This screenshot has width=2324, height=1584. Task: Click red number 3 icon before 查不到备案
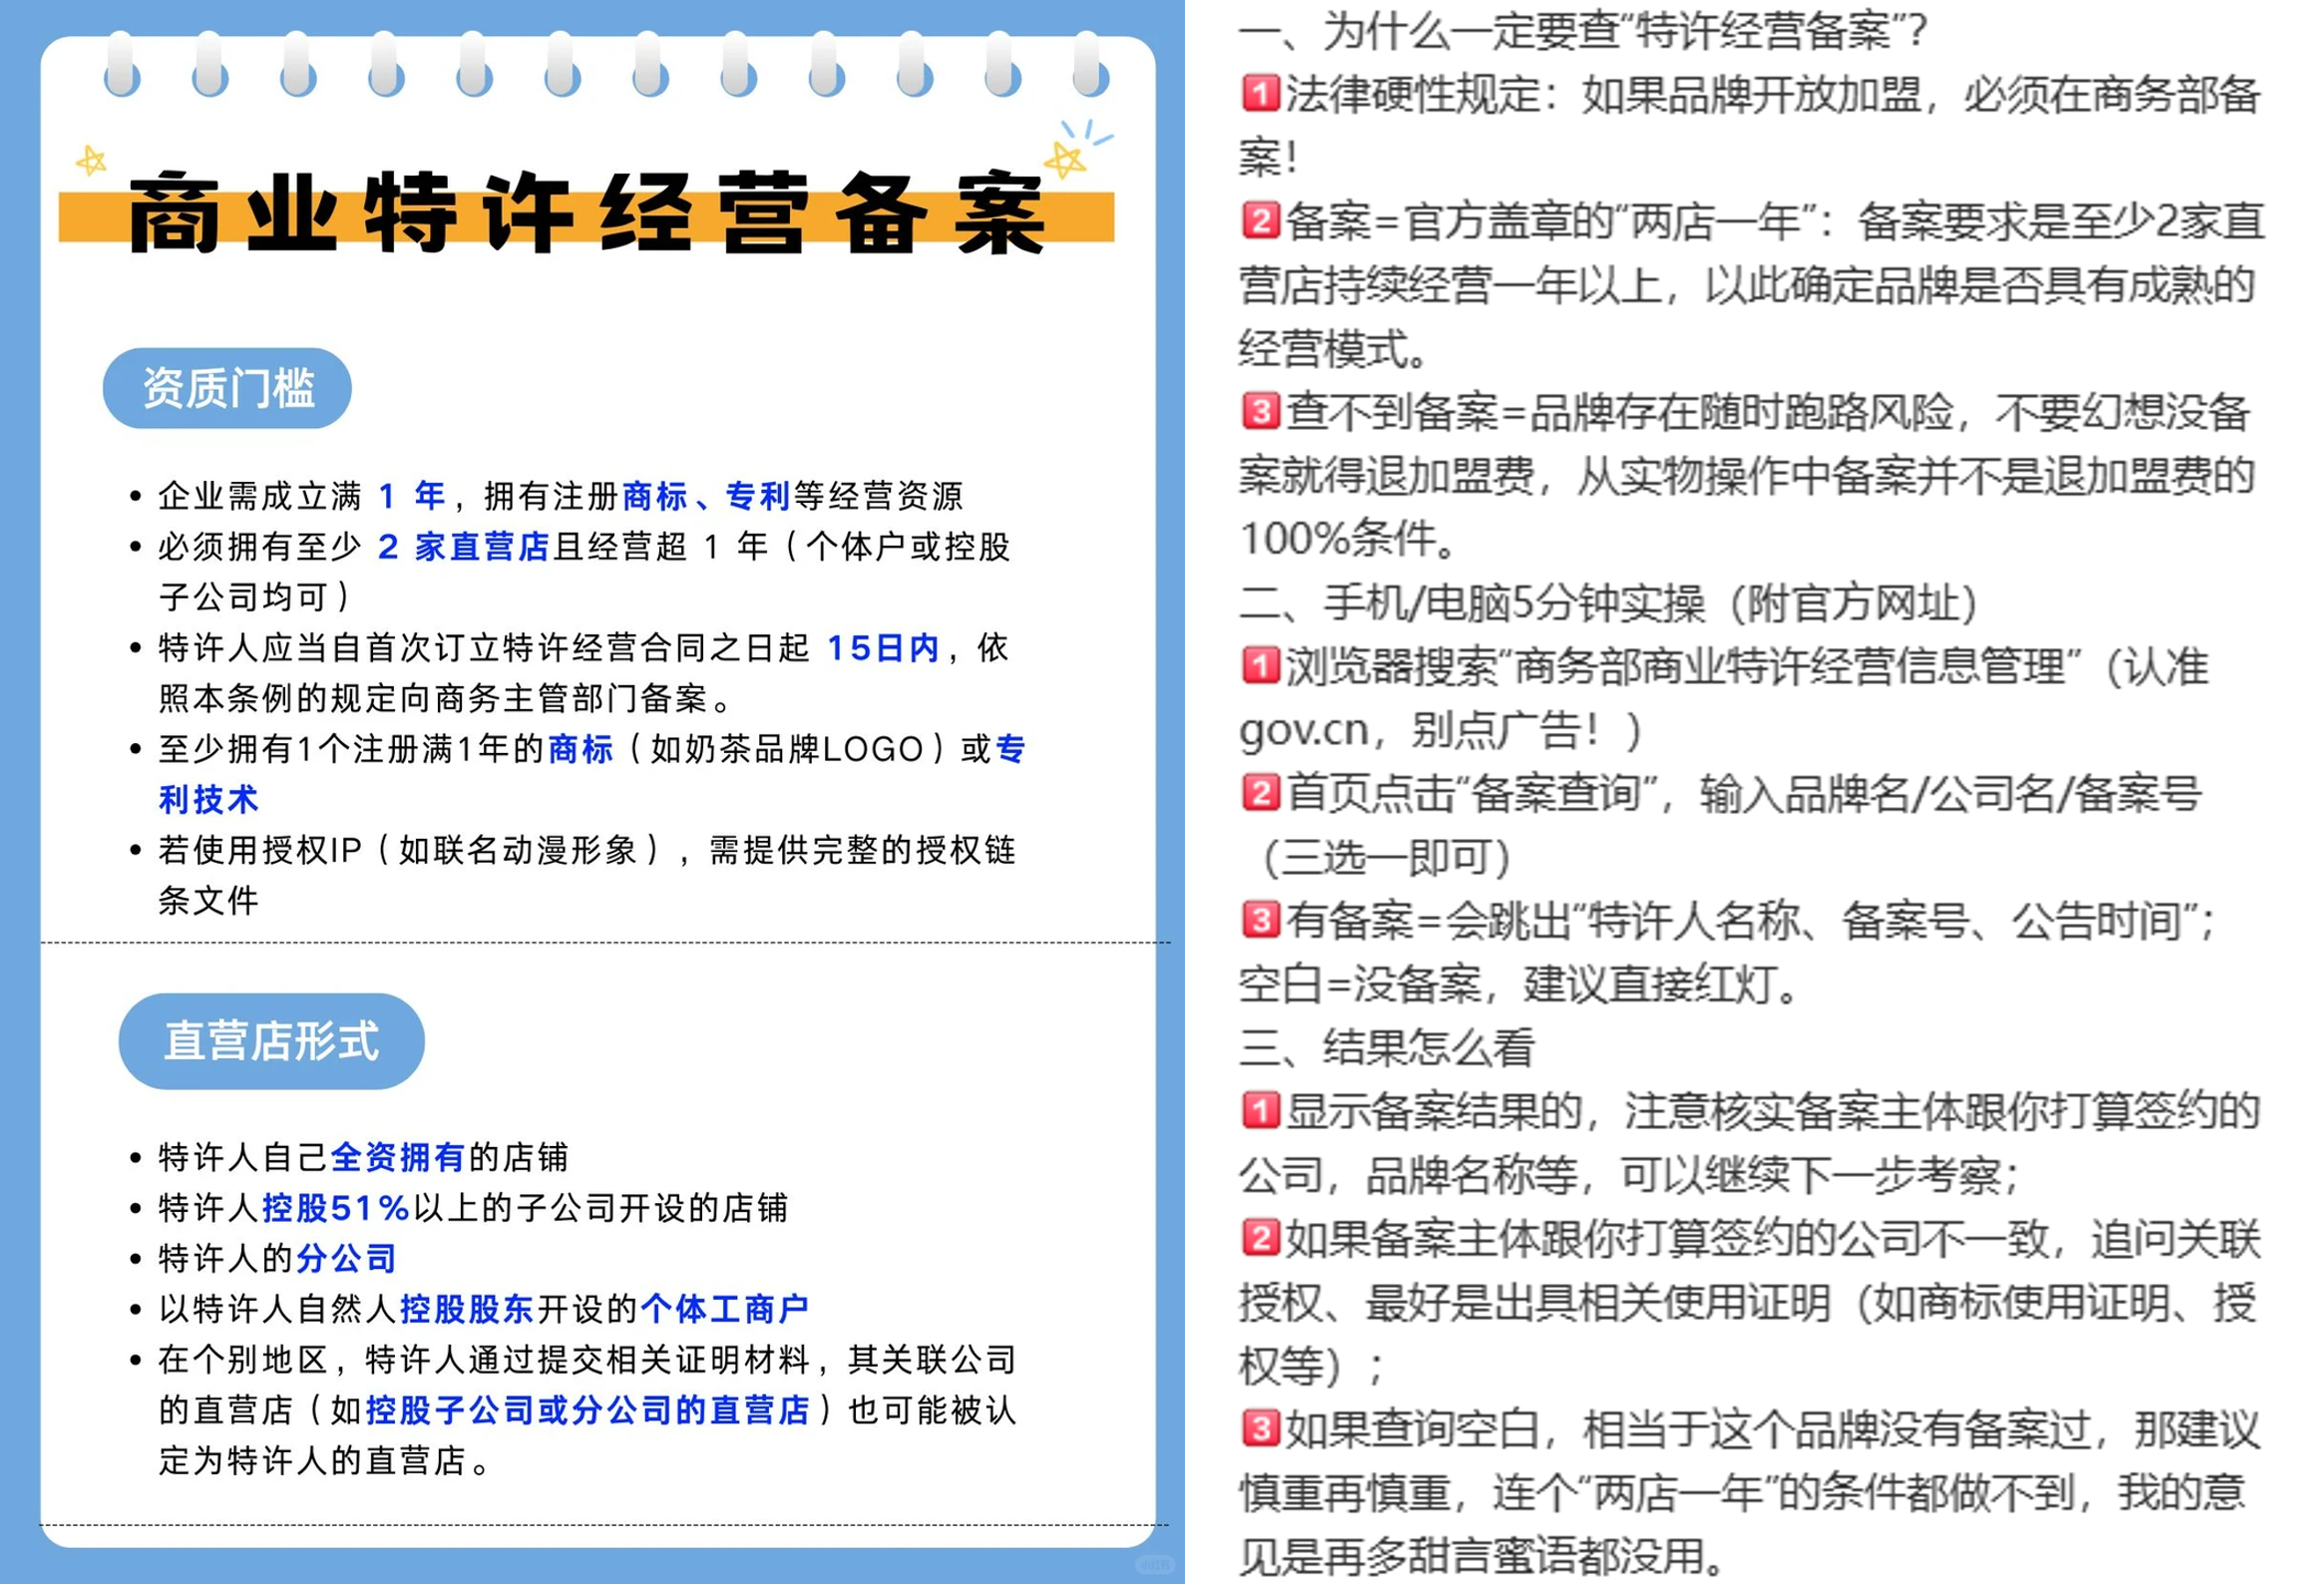point(1260,411)
